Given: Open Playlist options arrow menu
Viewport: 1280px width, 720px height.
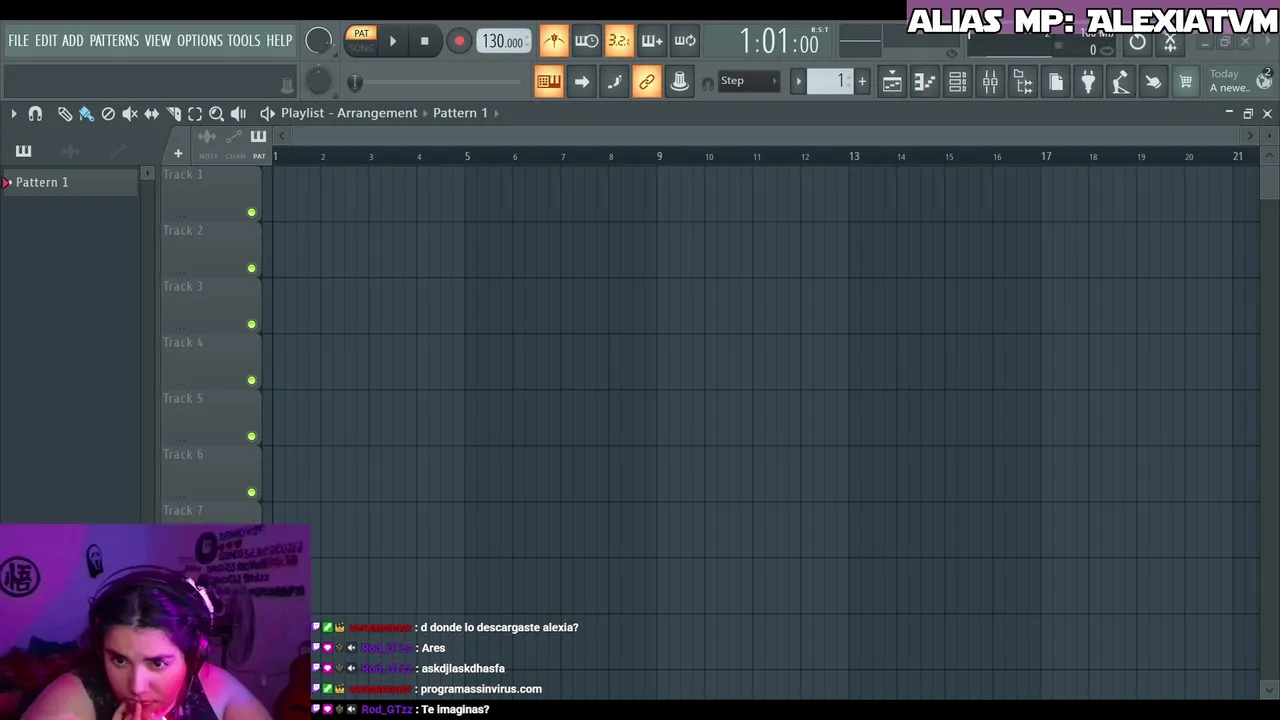Looking at the screenshot, I should tap(14, 114).
